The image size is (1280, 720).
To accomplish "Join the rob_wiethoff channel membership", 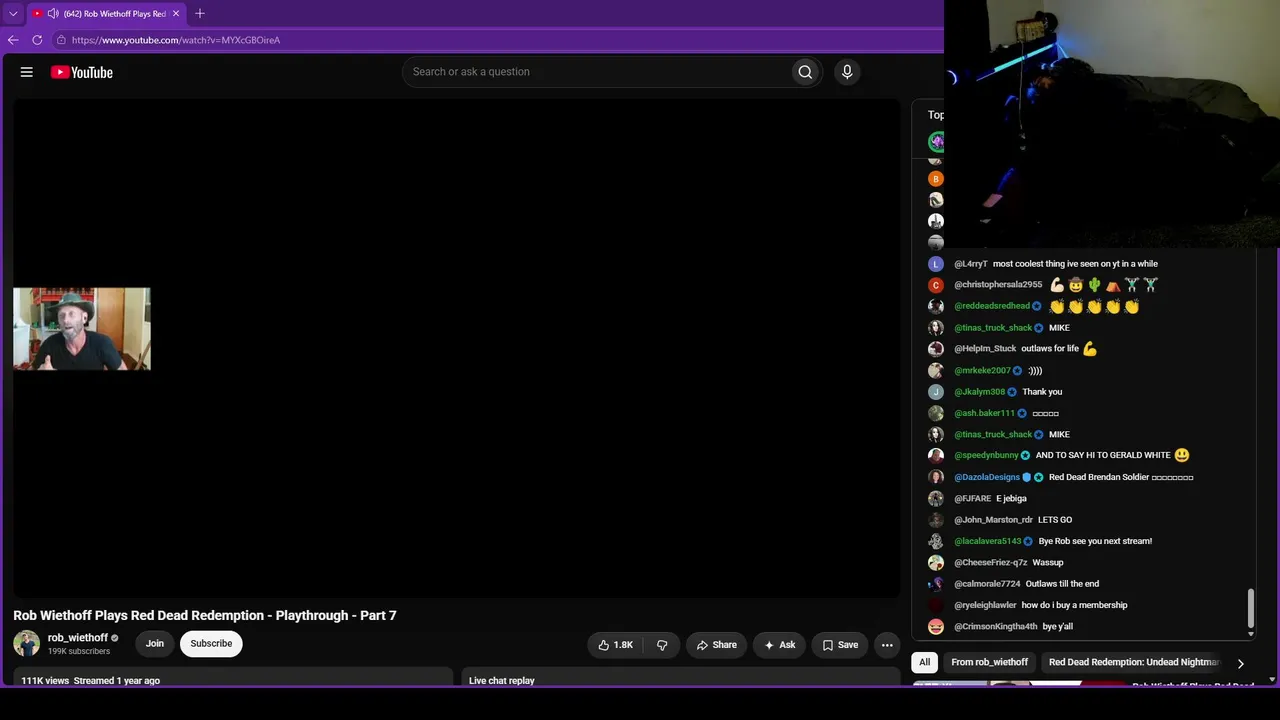I will click(155, 643).
